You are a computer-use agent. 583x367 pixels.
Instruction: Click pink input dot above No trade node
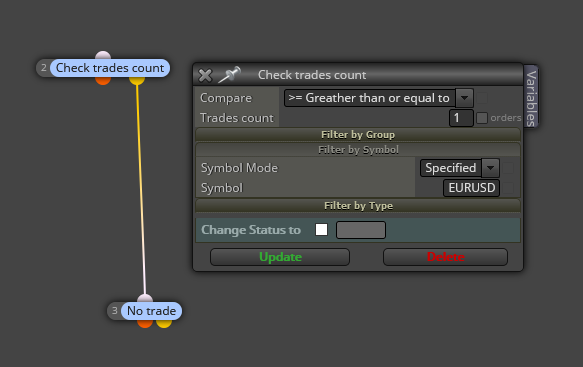click(145, 298)
